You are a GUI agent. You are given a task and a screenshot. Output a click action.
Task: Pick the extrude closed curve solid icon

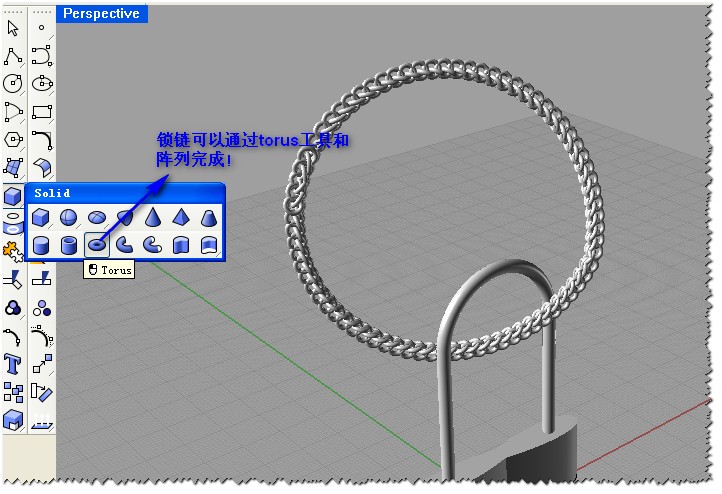click(x=180, y=245)
